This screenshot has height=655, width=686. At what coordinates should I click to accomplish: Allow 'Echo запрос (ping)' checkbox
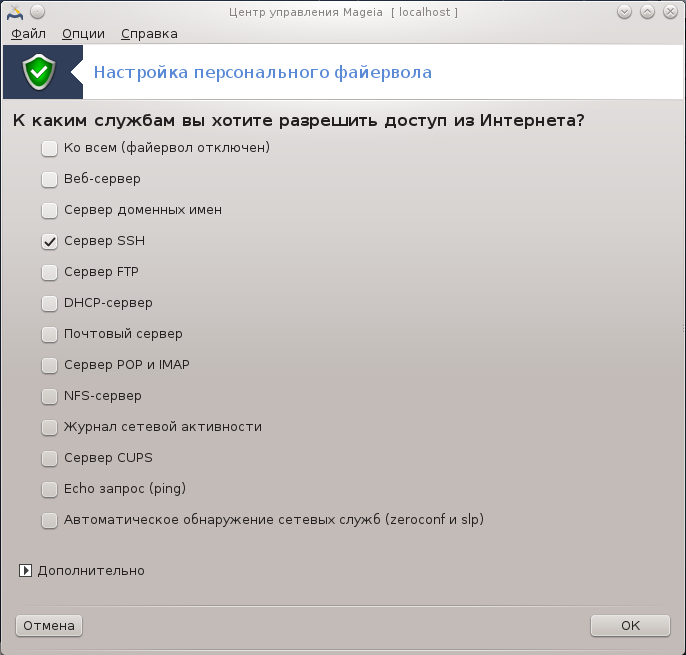pos(49,489)
